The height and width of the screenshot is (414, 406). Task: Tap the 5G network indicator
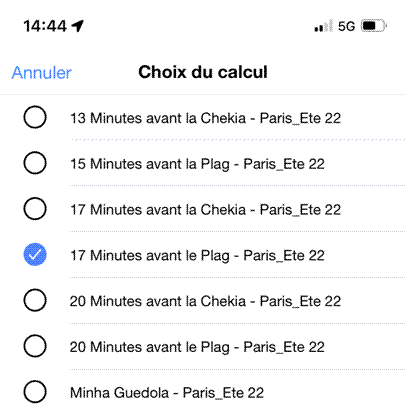point(346,26)
